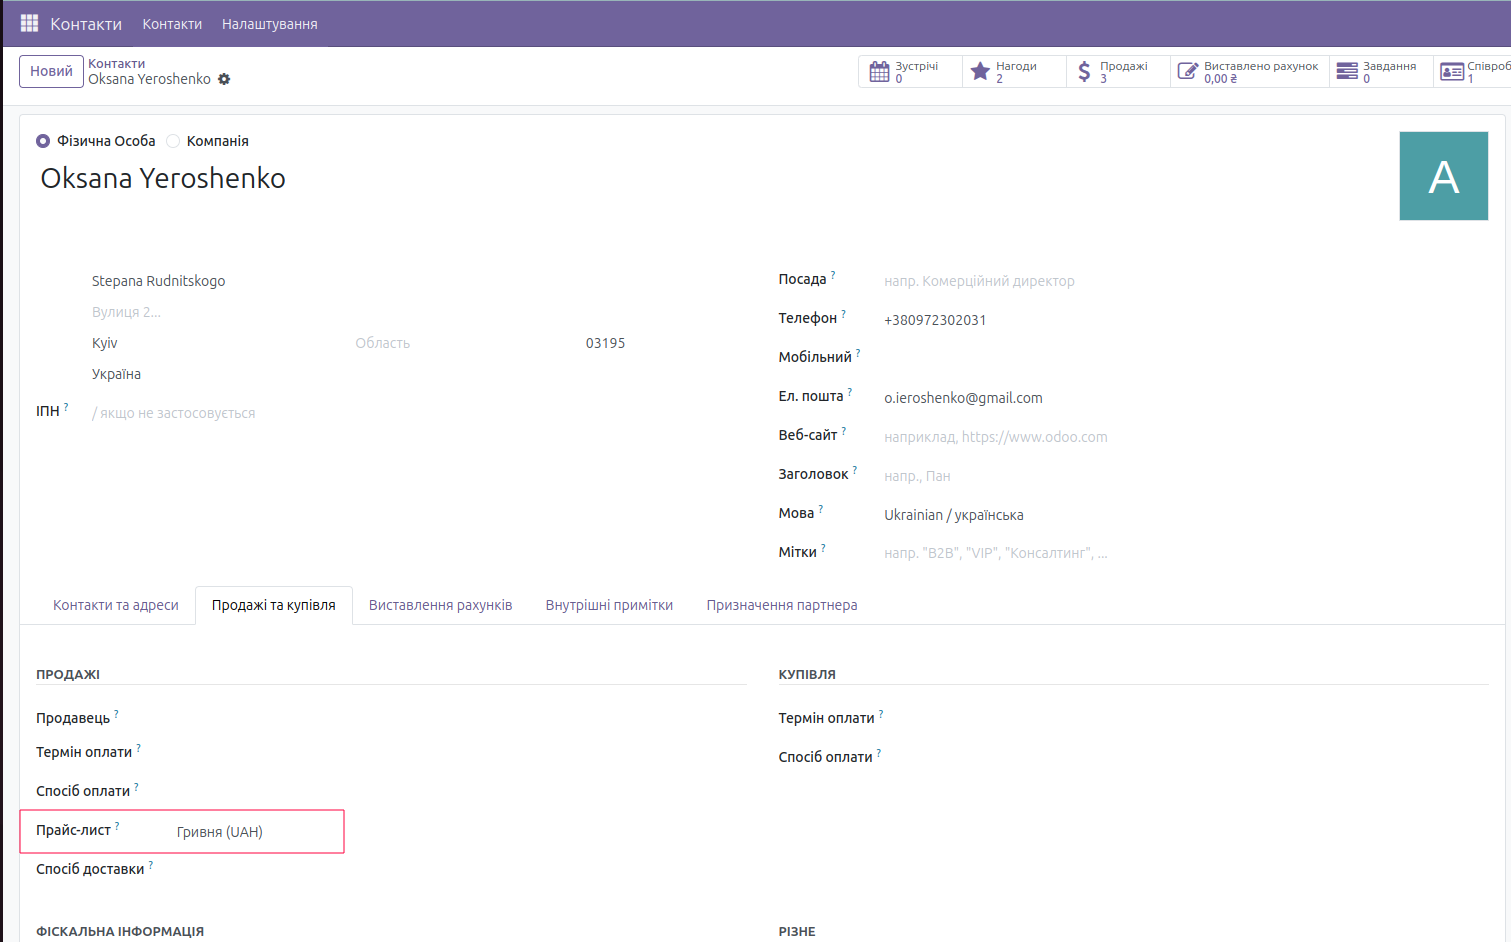Click the contact avatar image A
This screenshot has height=942, width=1511.
pos(1443,176)
